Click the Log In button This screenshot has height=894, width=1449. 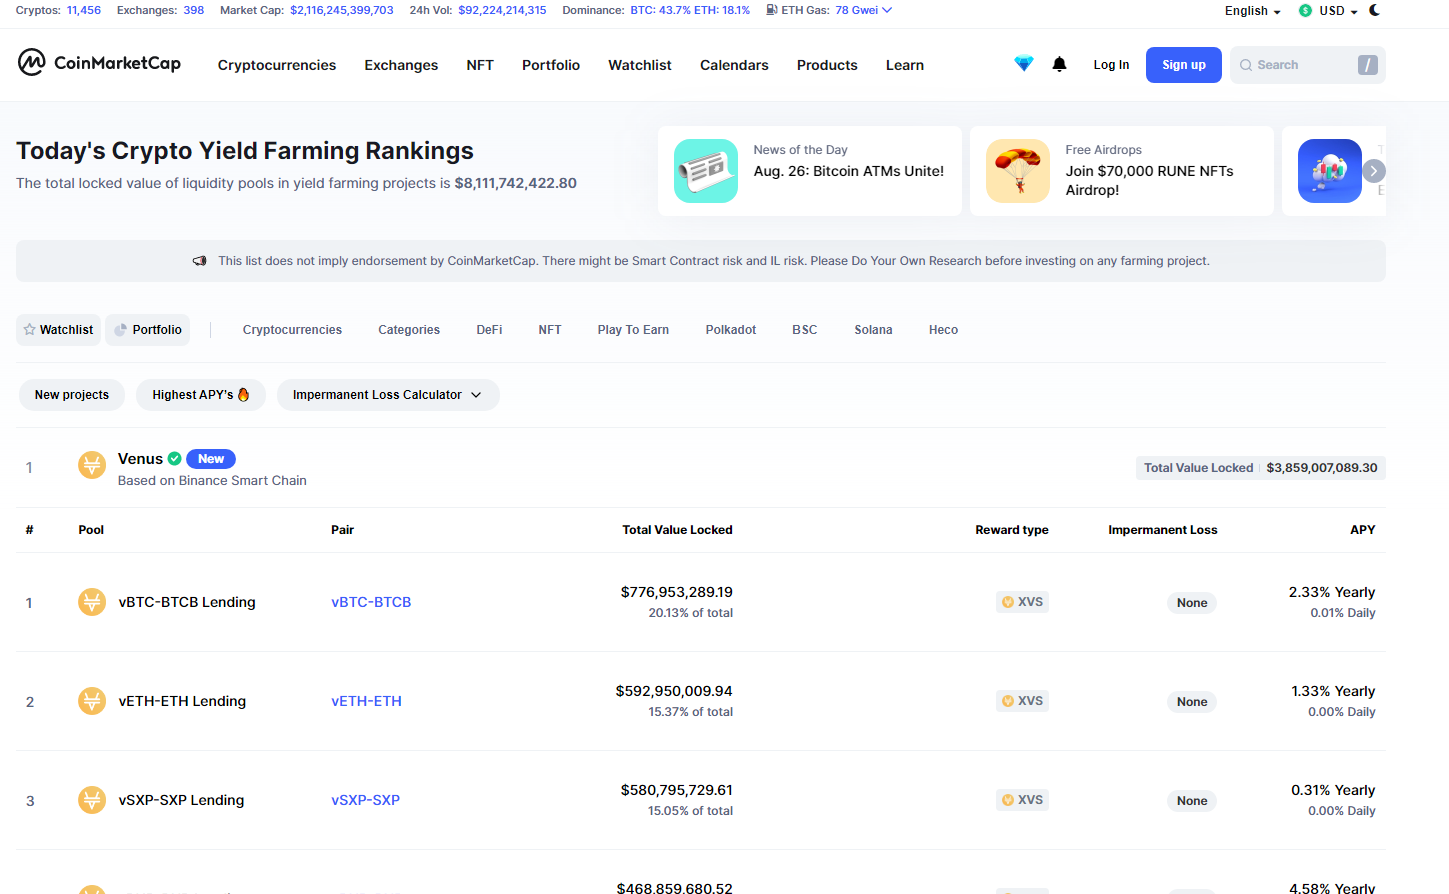pyautogui.click(x=1111, y=65)
